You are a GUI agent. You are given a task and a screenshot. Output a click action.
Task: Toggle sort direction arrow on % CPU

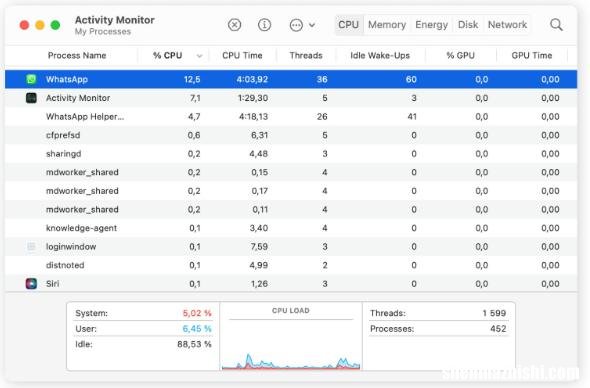click(x=199, y=56)
